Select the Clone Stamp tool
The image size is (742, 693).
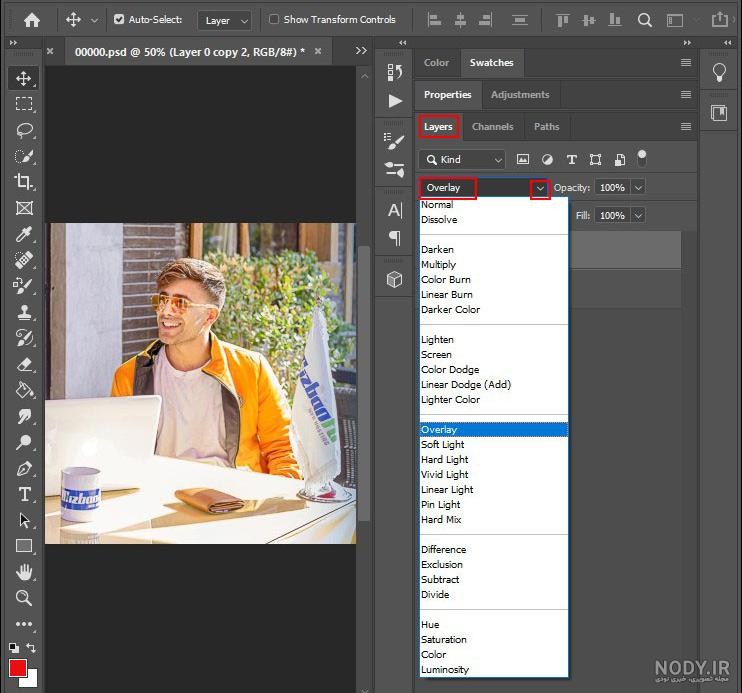pos(24,312)
